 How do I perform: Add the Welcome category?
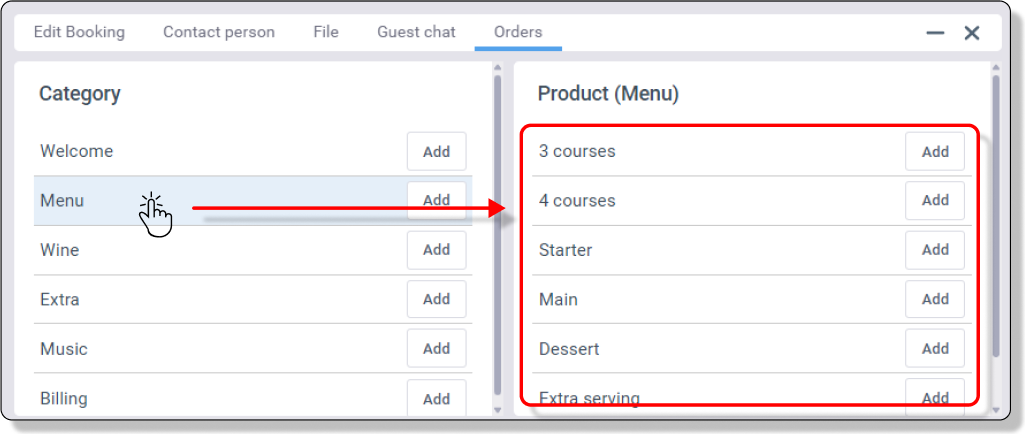pyautogui.click(x=436, y=152)
